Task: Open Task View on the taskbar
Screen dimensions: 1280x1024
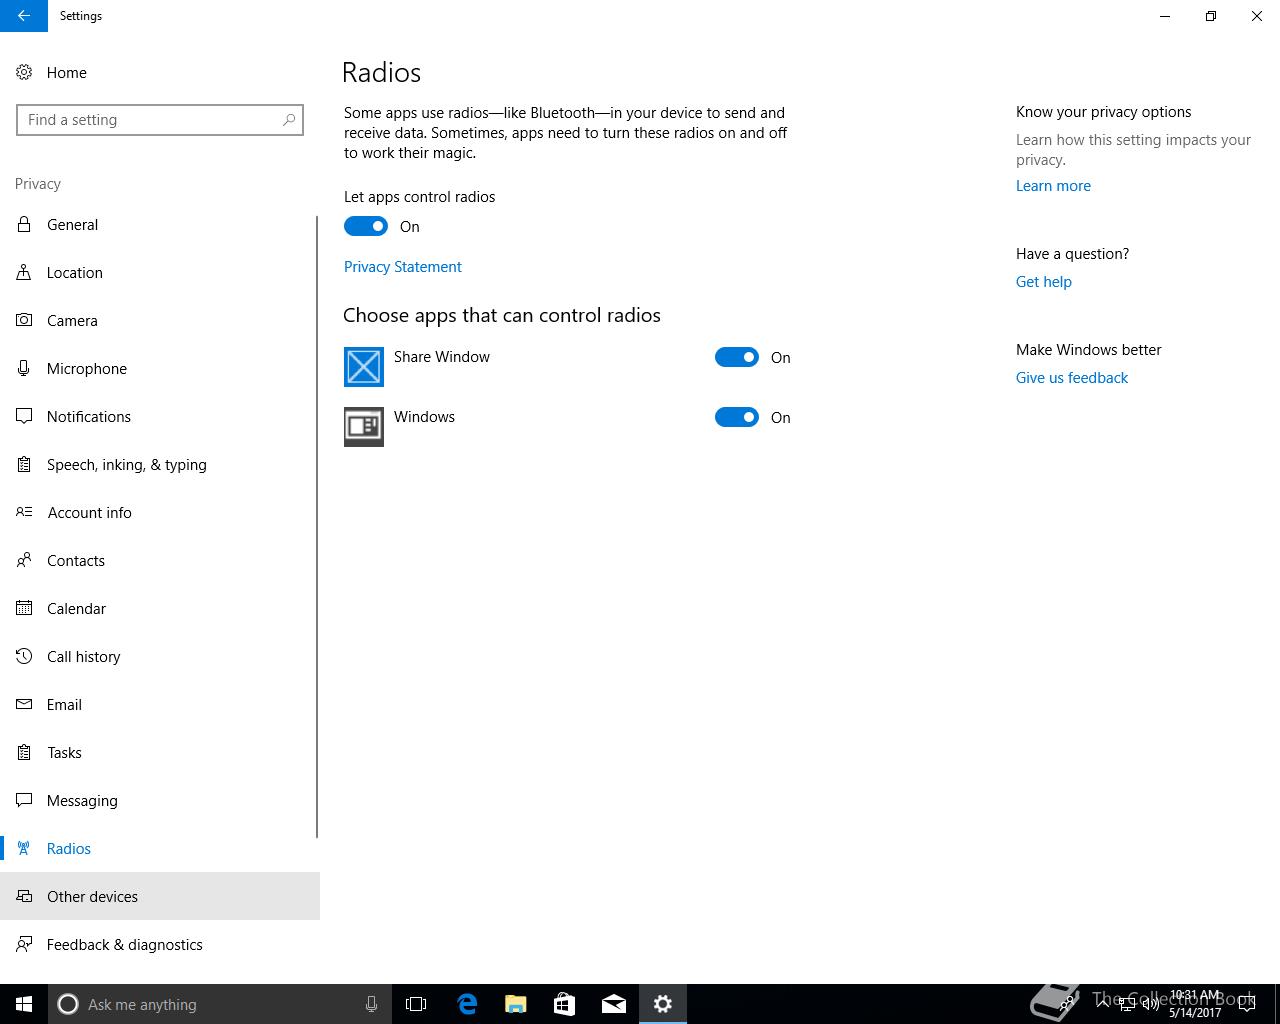Action: click(416, 1004)
